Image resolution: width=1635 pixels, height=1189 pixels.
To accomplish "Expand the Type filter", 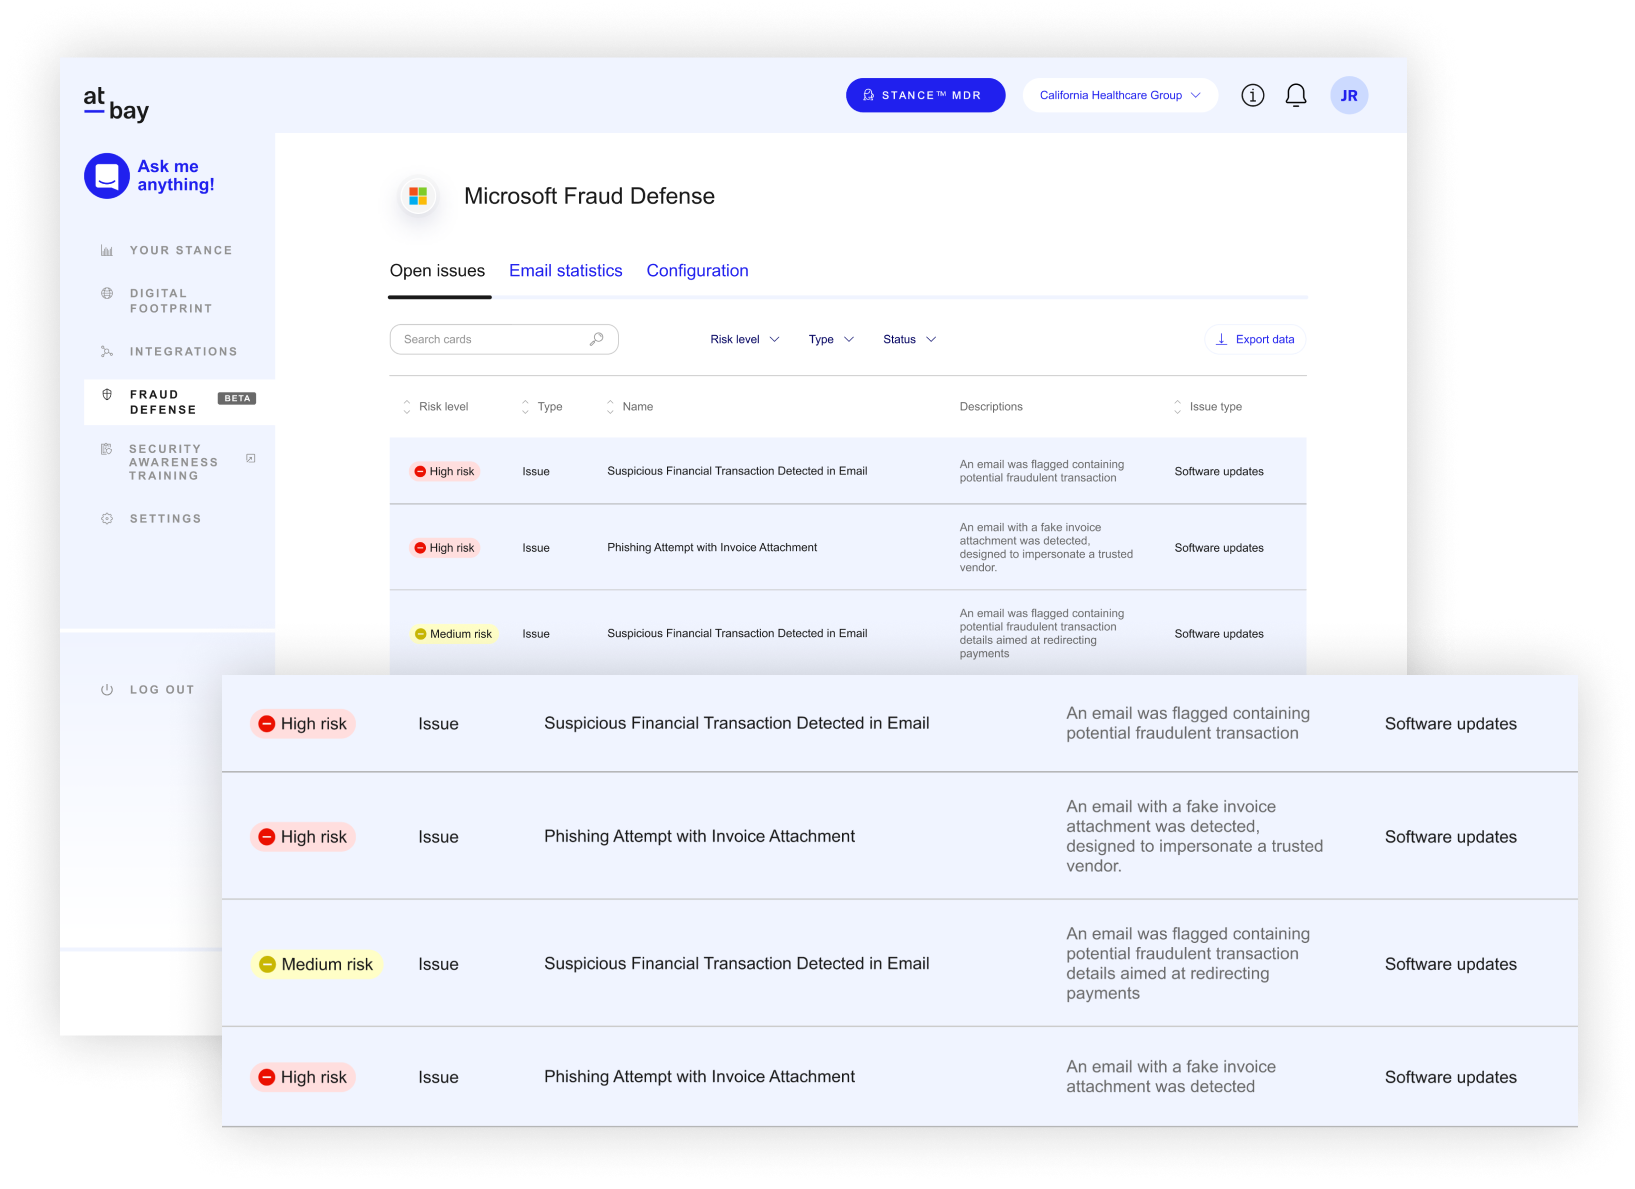I will [x=831, y=340].
